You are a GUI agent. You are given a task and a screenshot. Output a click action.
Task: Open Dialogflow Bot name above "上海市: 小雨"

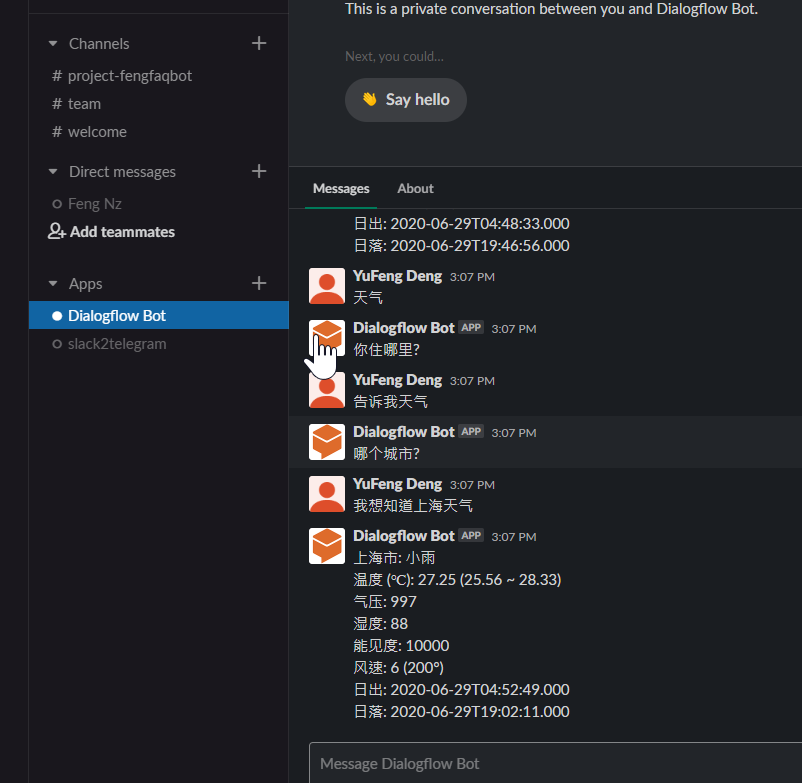point(404,536)
